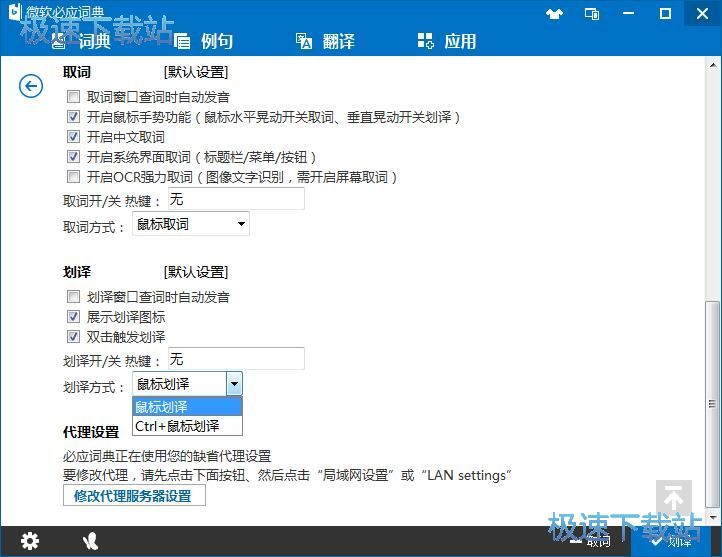Toggle 双击触发划译 checkbox
This screenshot has height=557, width=722.
73,337
